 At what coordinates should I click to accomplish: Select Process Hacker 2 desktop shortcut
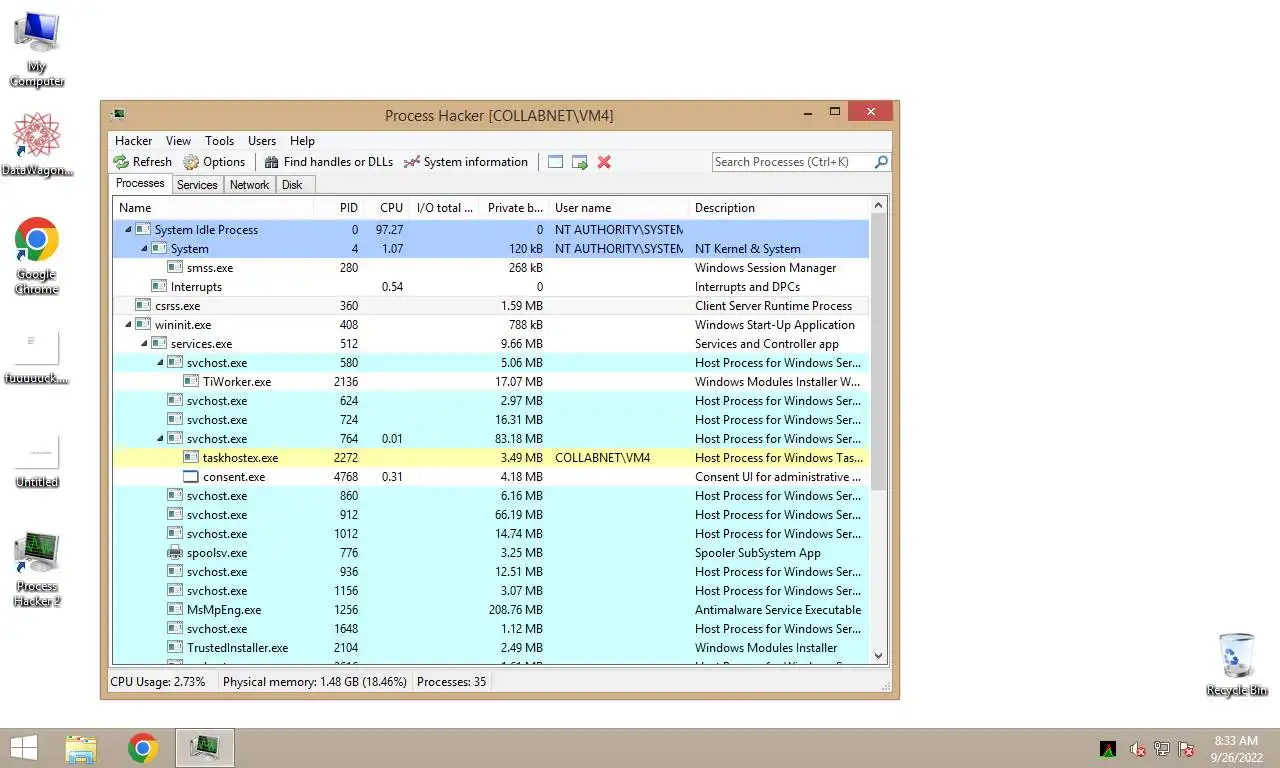tap(37, 569)
